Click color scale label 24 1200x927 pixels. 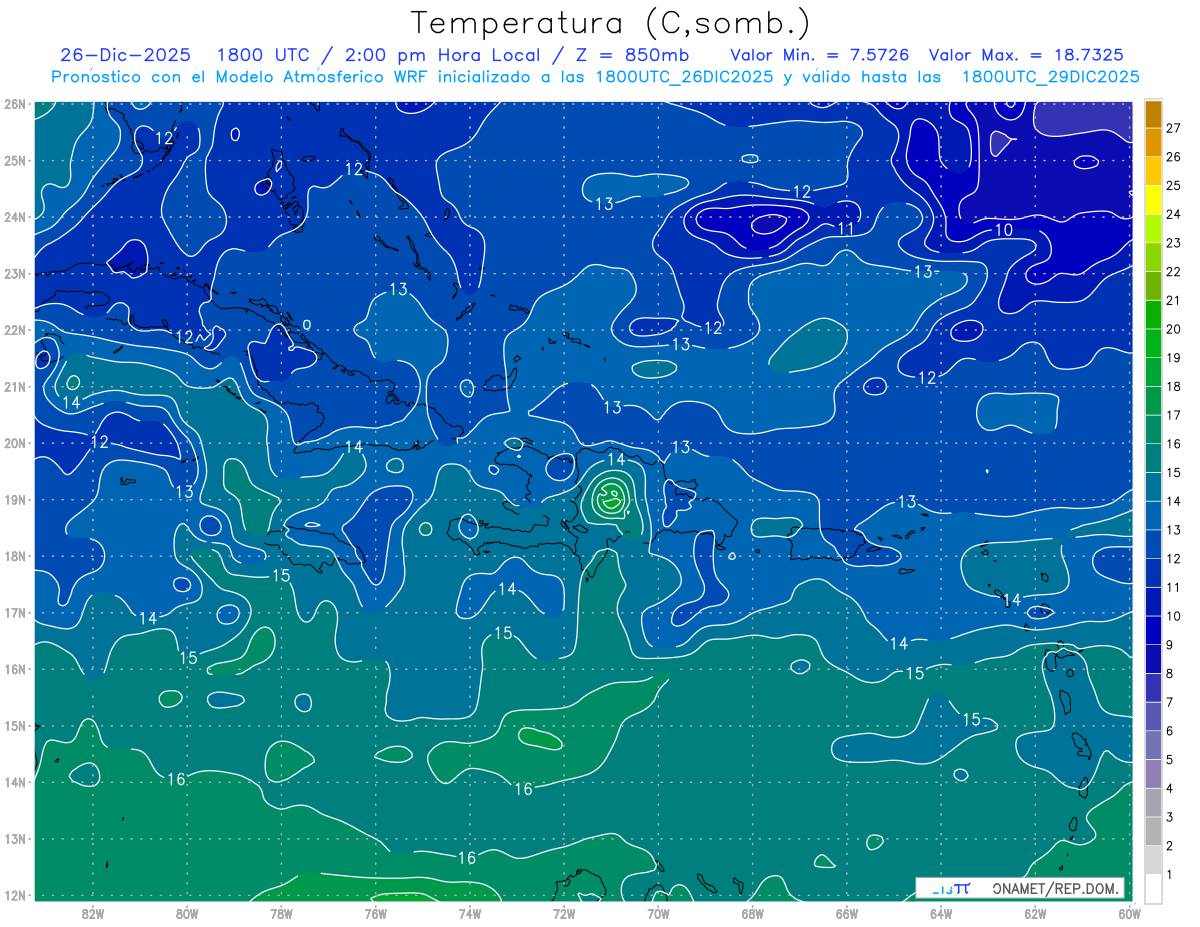(1173, 214)
